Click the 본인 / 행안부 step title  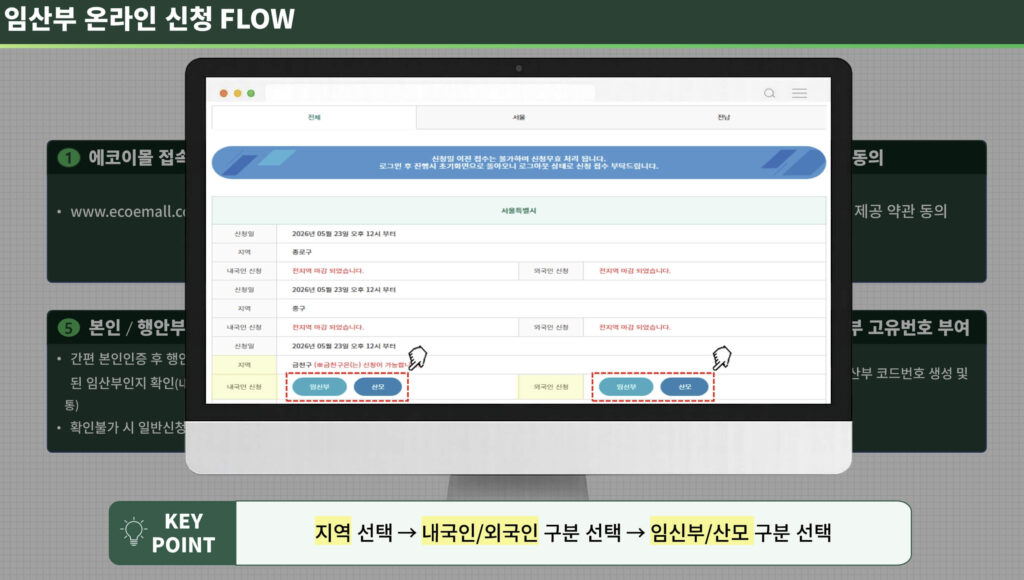tap(137, 327)
